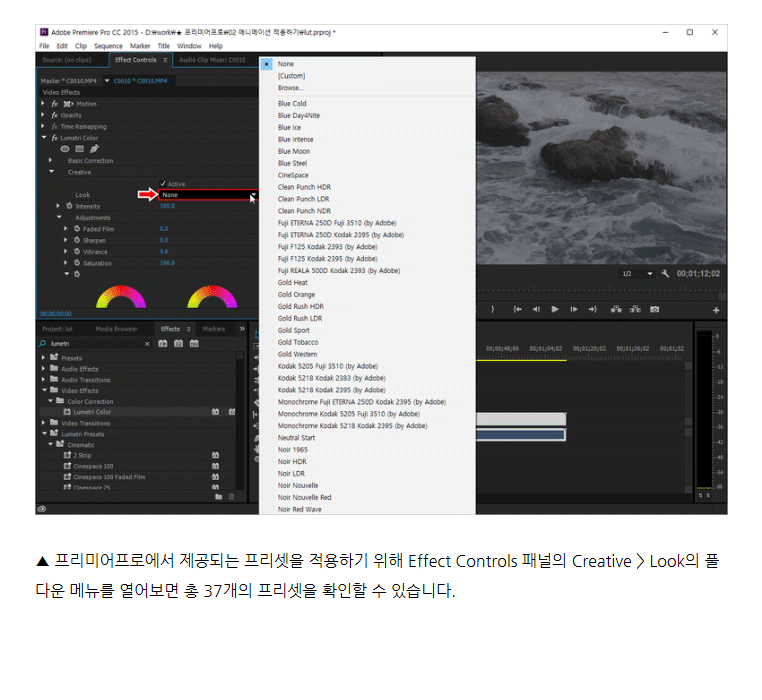Collapse the Creative section
762x700 pixels.
tap(52, 172)
